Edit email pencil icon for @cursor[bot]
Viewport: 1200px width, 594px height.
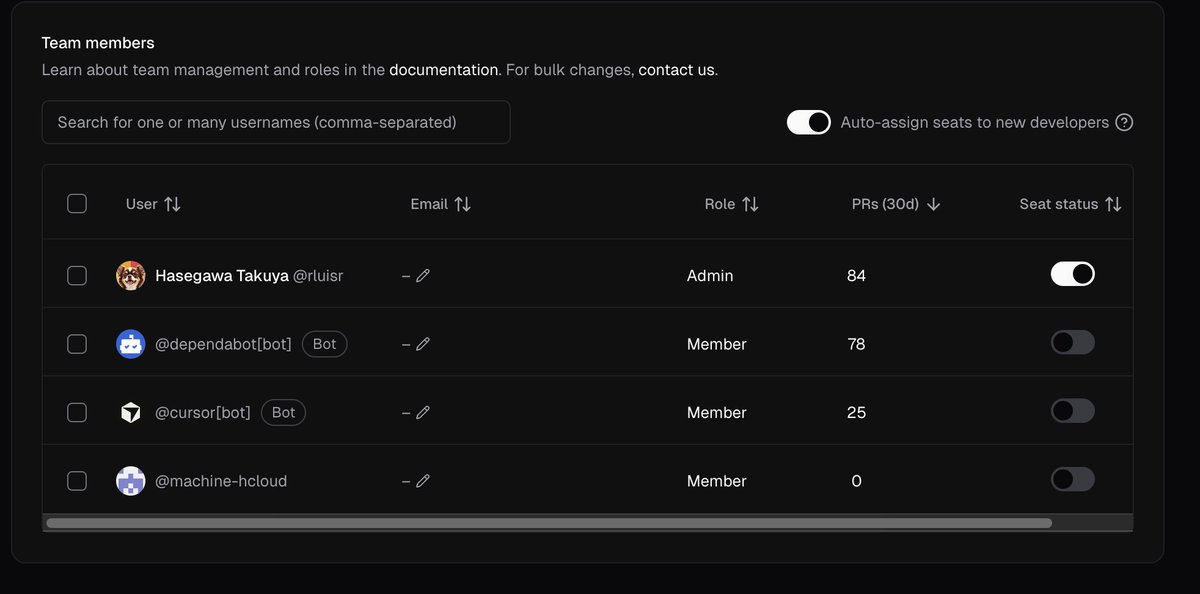(423, 412)
